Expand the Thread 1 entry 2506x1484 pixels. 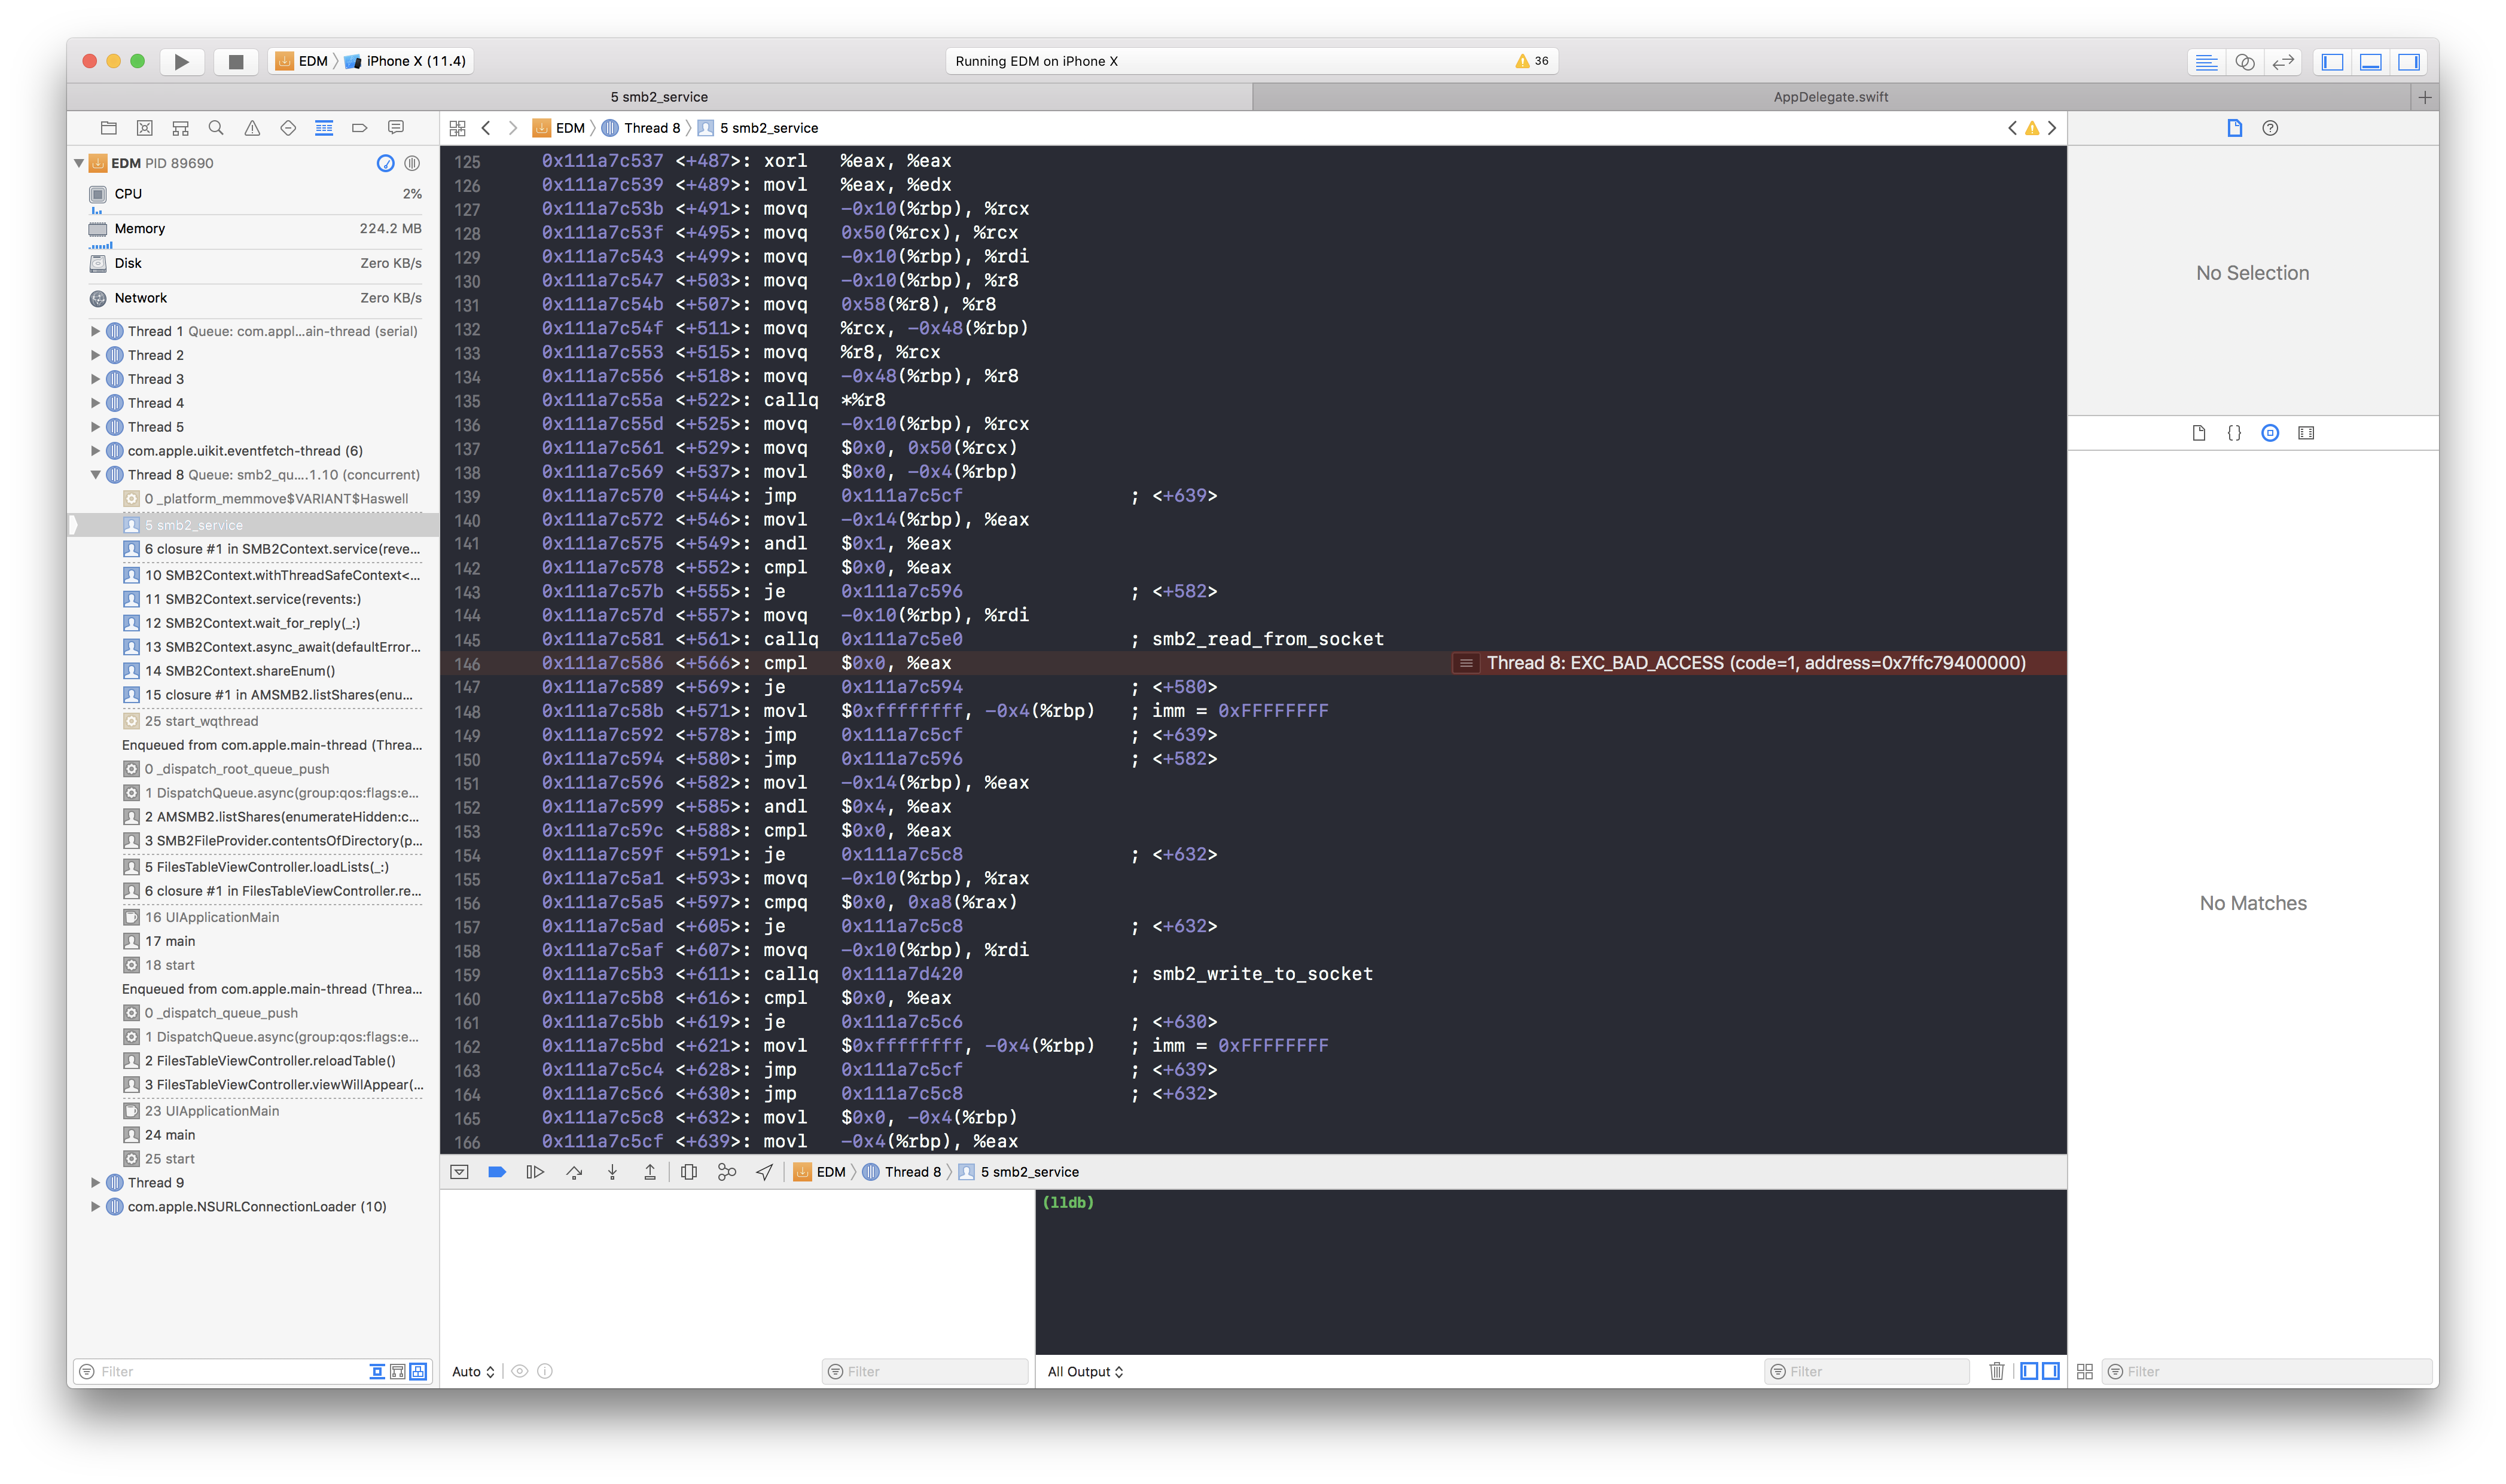[x=96, y=331]
